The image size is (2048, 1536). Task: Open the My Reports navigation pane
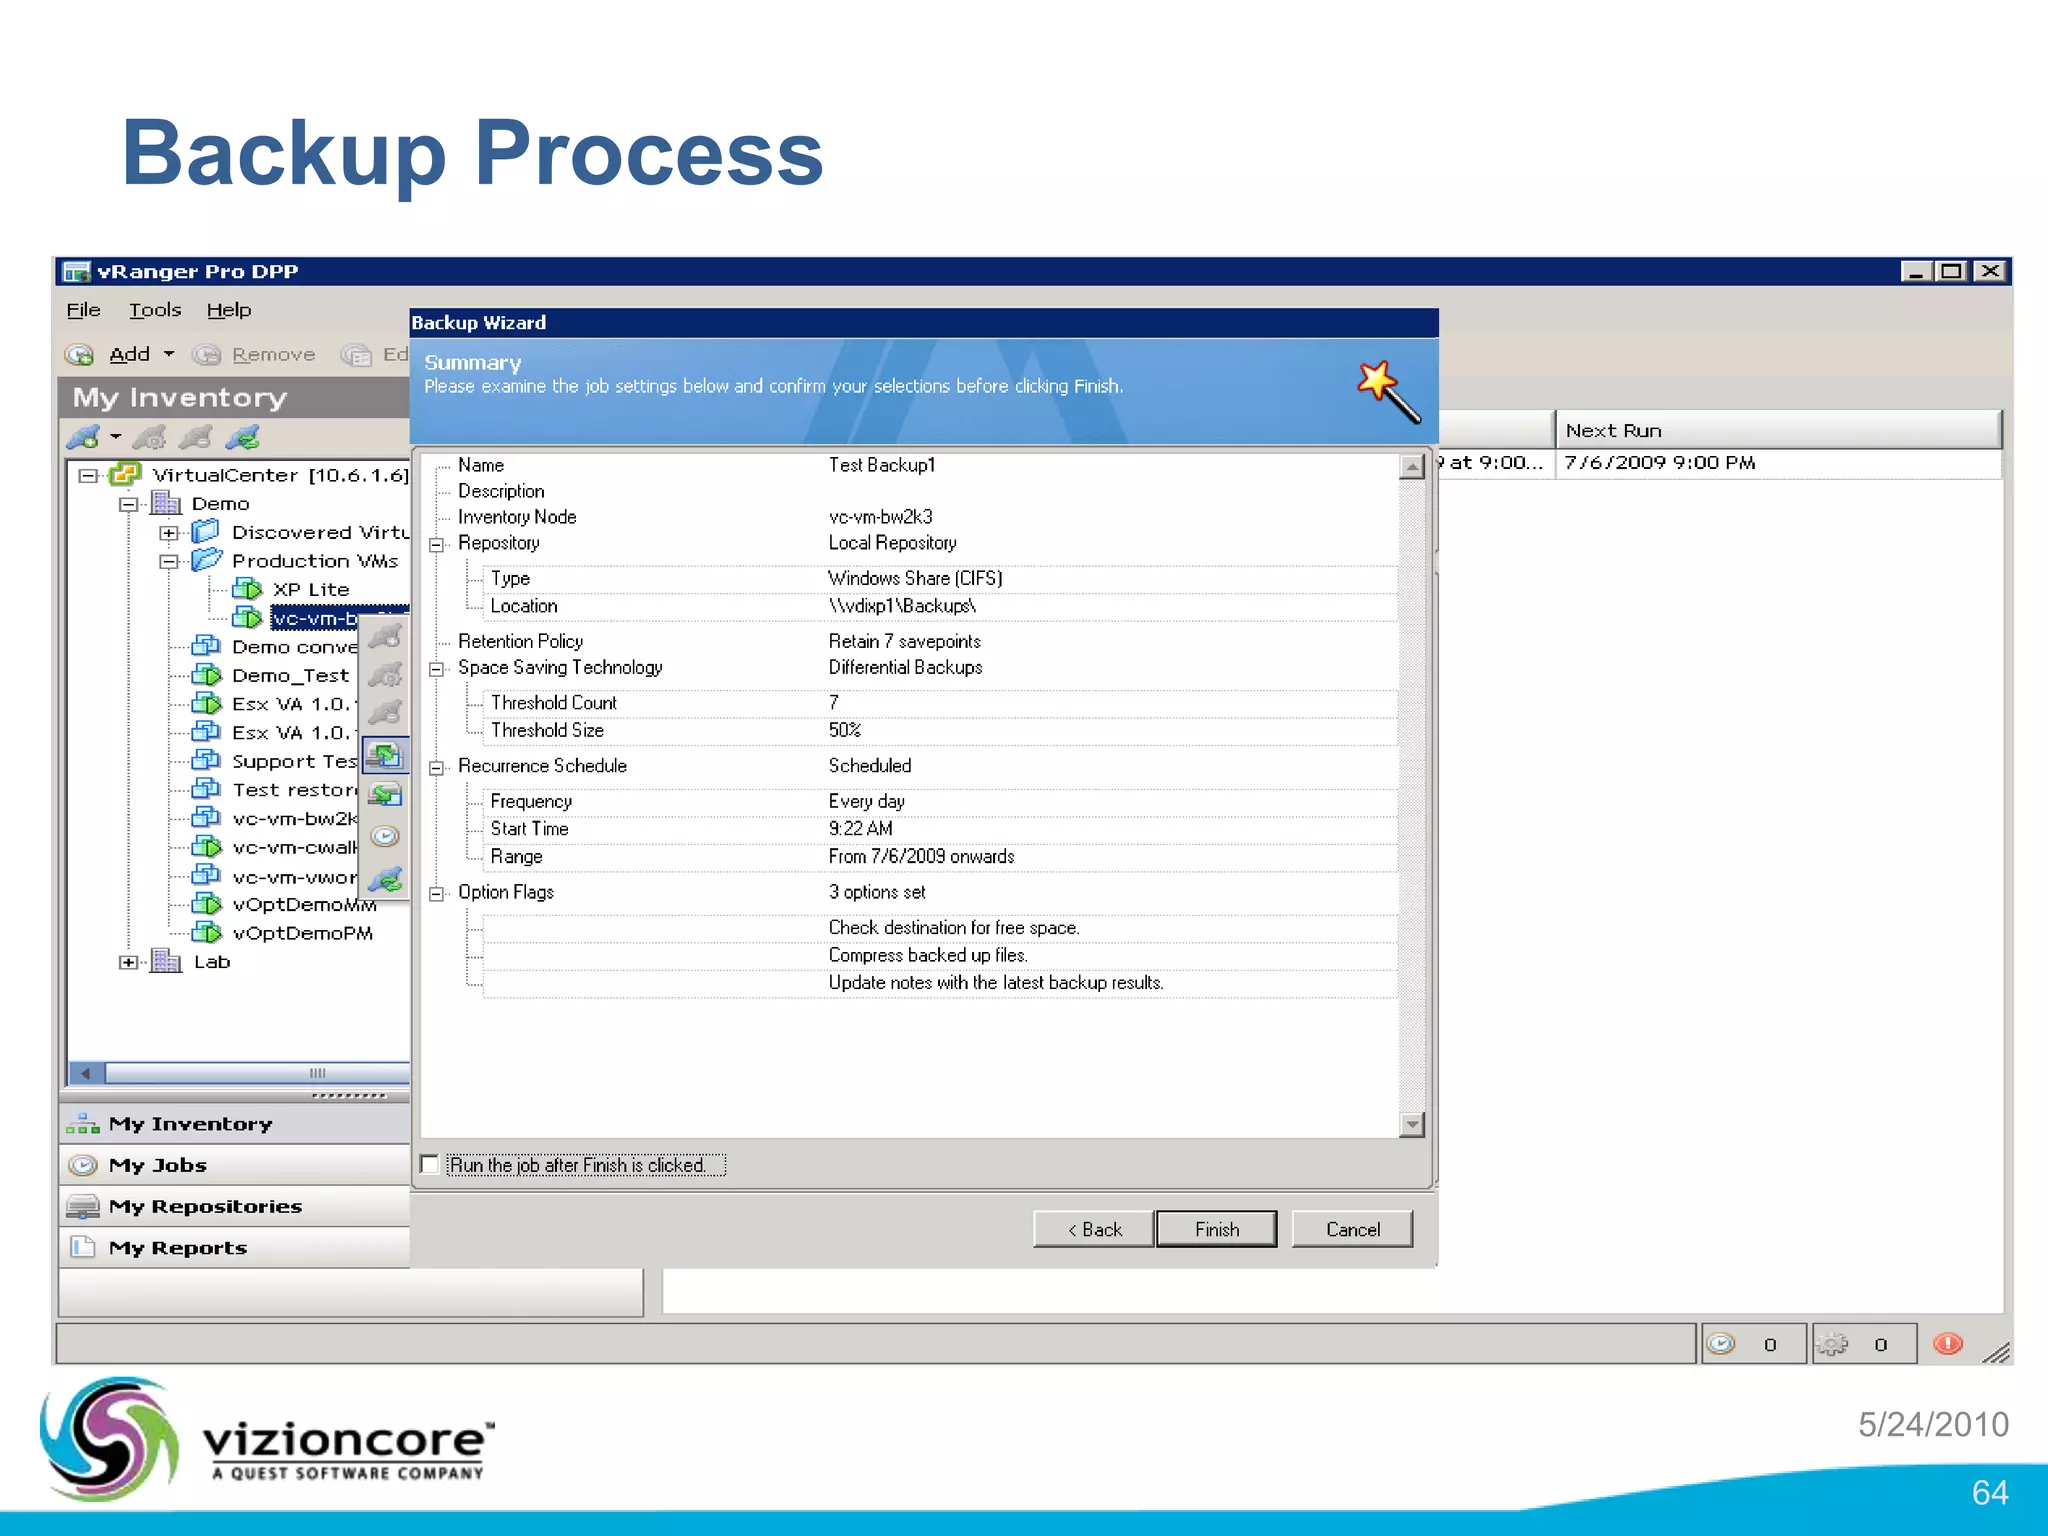pos(235,1247)
